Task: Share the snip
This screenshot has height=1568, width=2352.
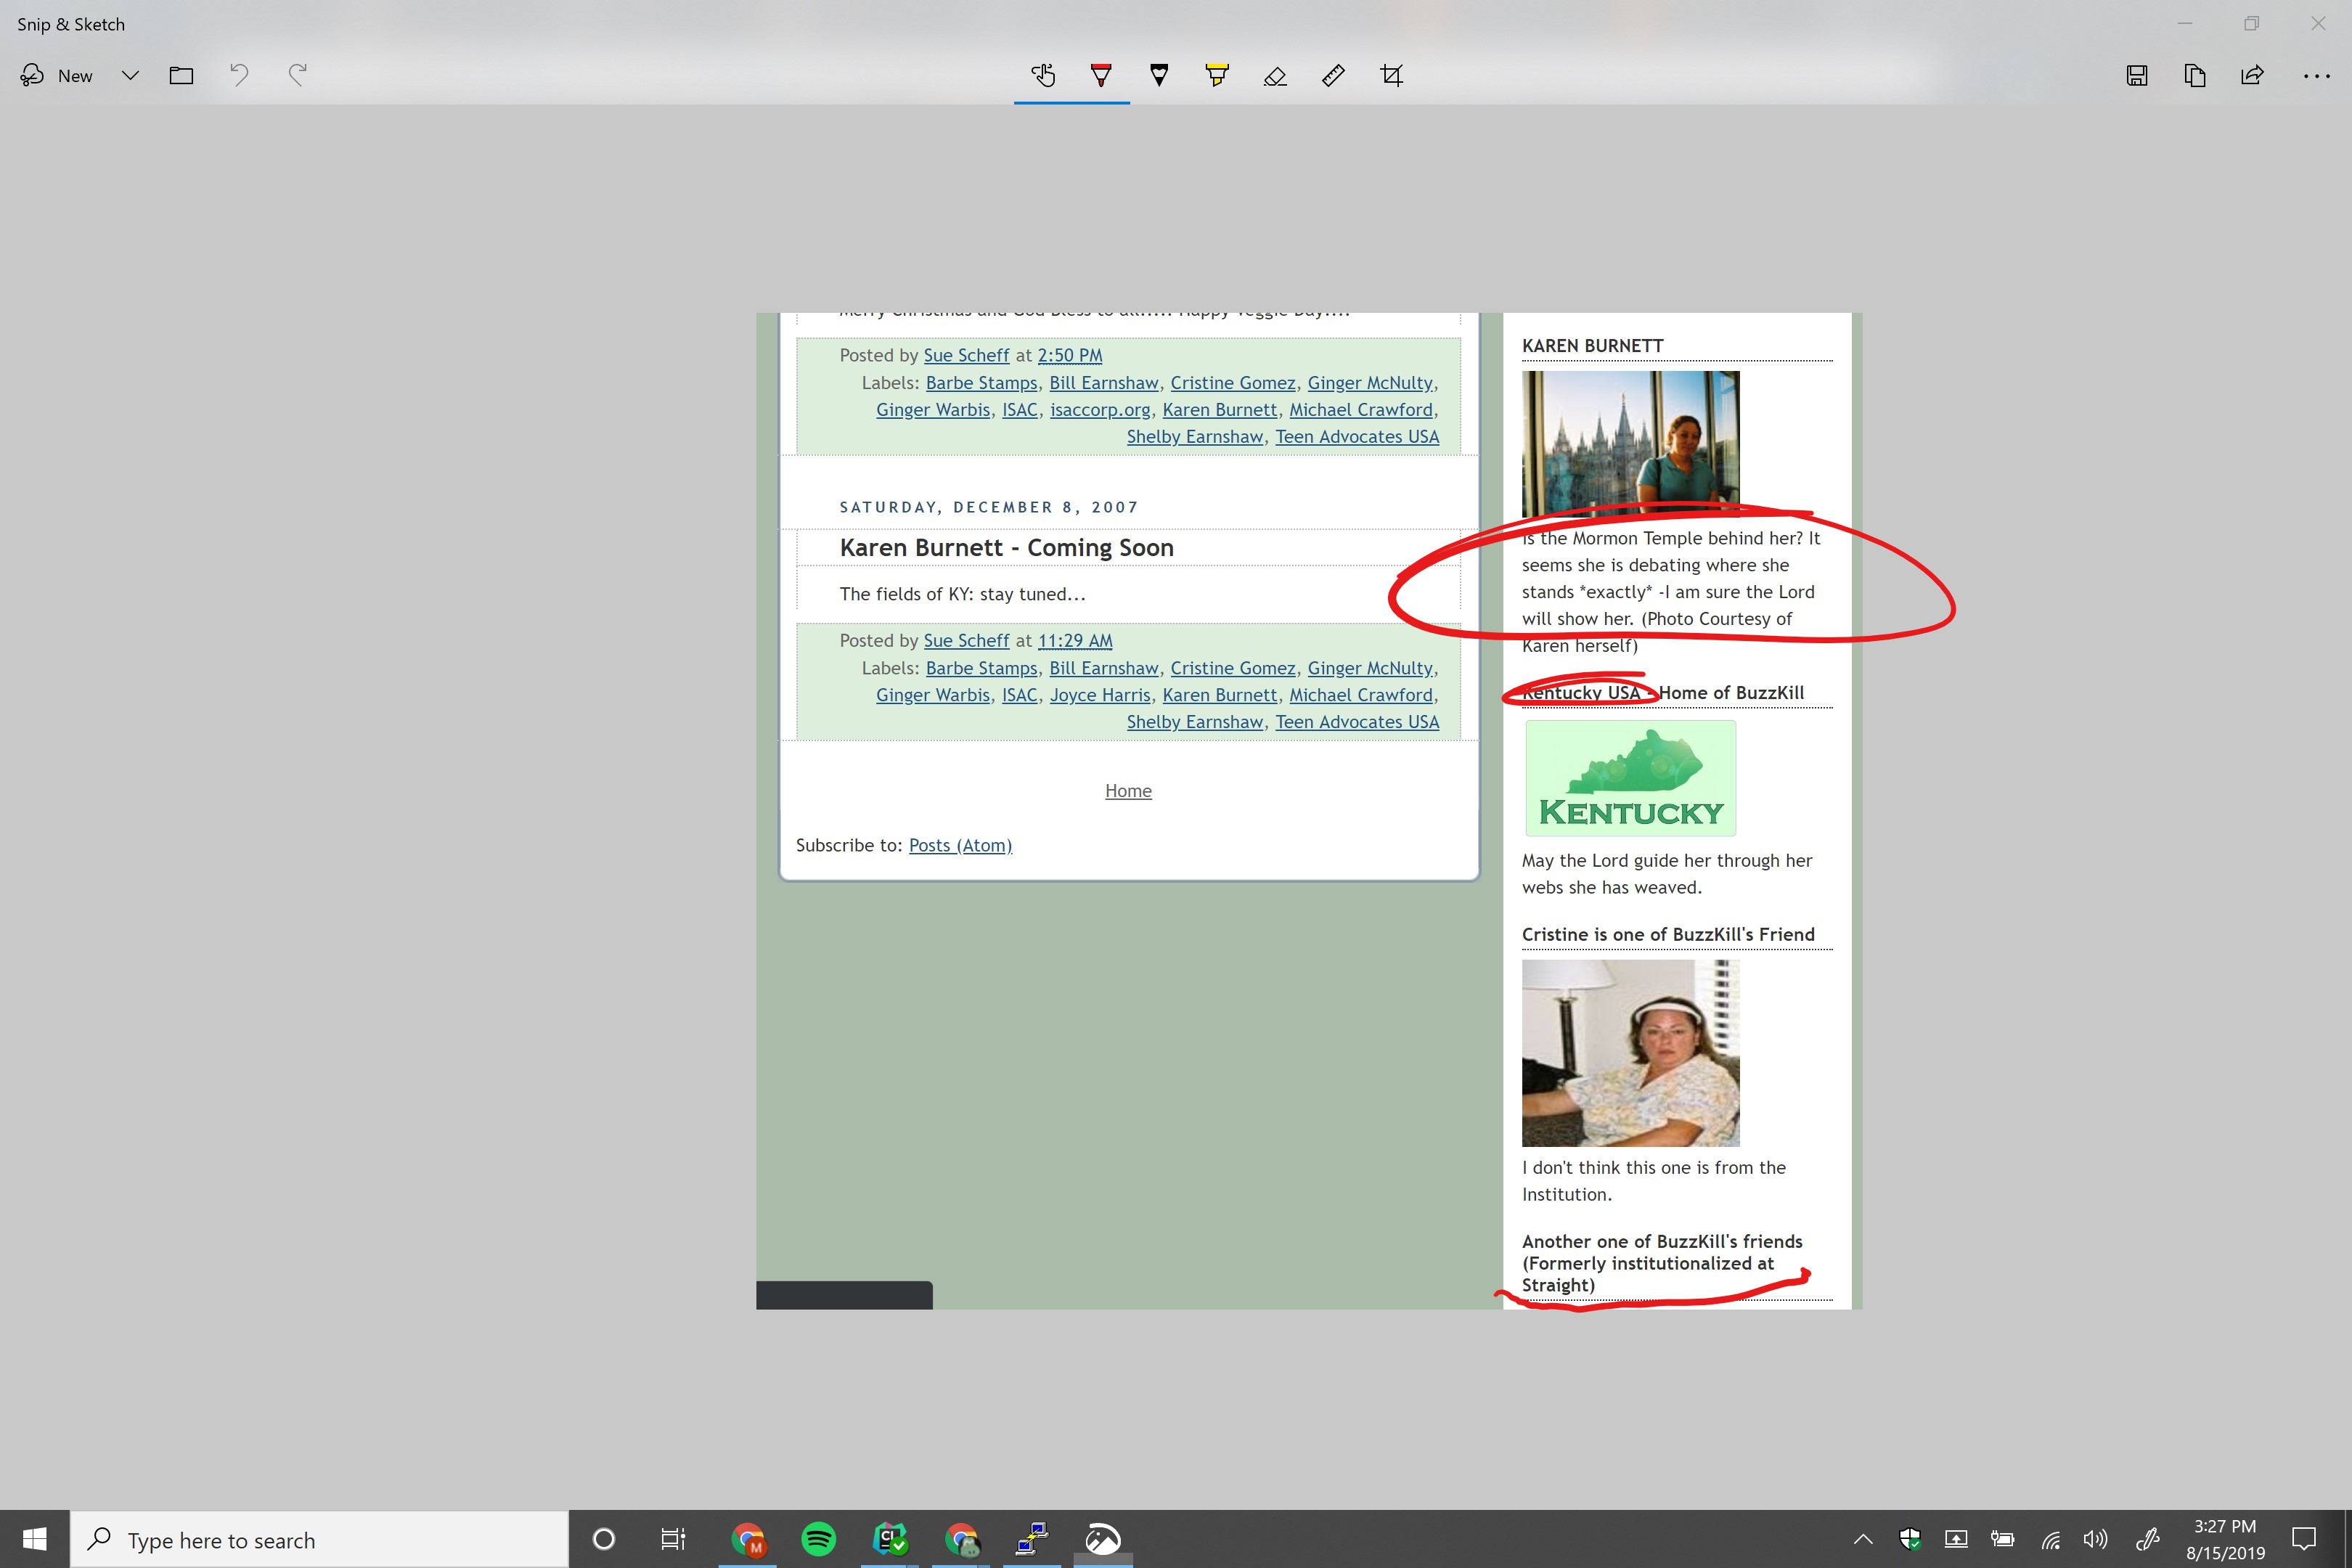Action: [2253, 75]
